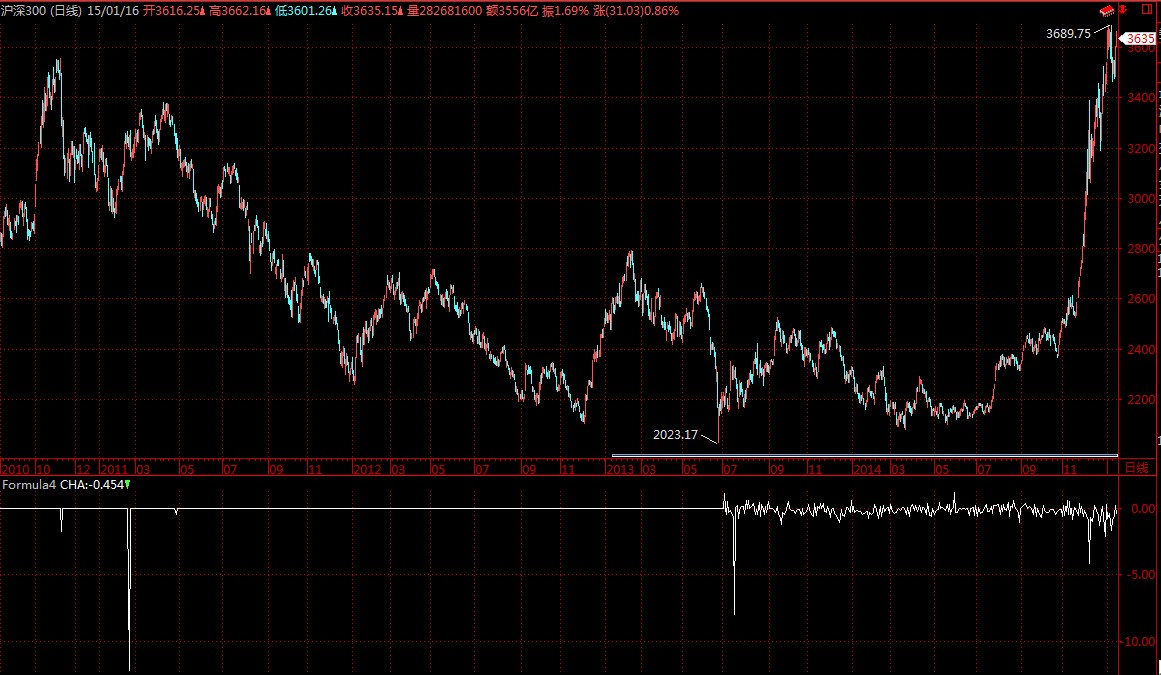
Task: Click the close price 收3635.15
Action: (371, 10)
